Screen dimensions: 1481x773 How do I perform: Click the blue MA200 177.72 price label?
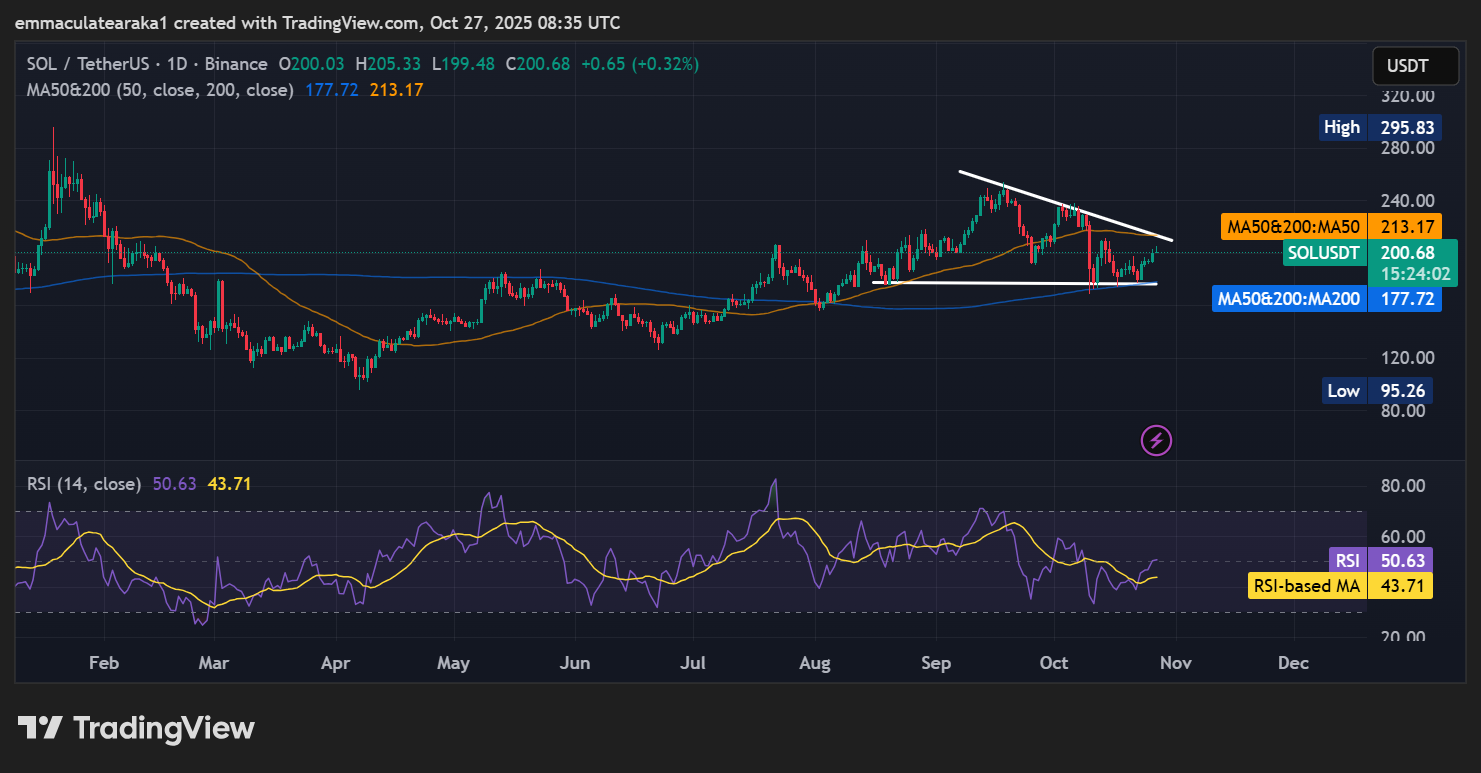tap(1326, 298)
